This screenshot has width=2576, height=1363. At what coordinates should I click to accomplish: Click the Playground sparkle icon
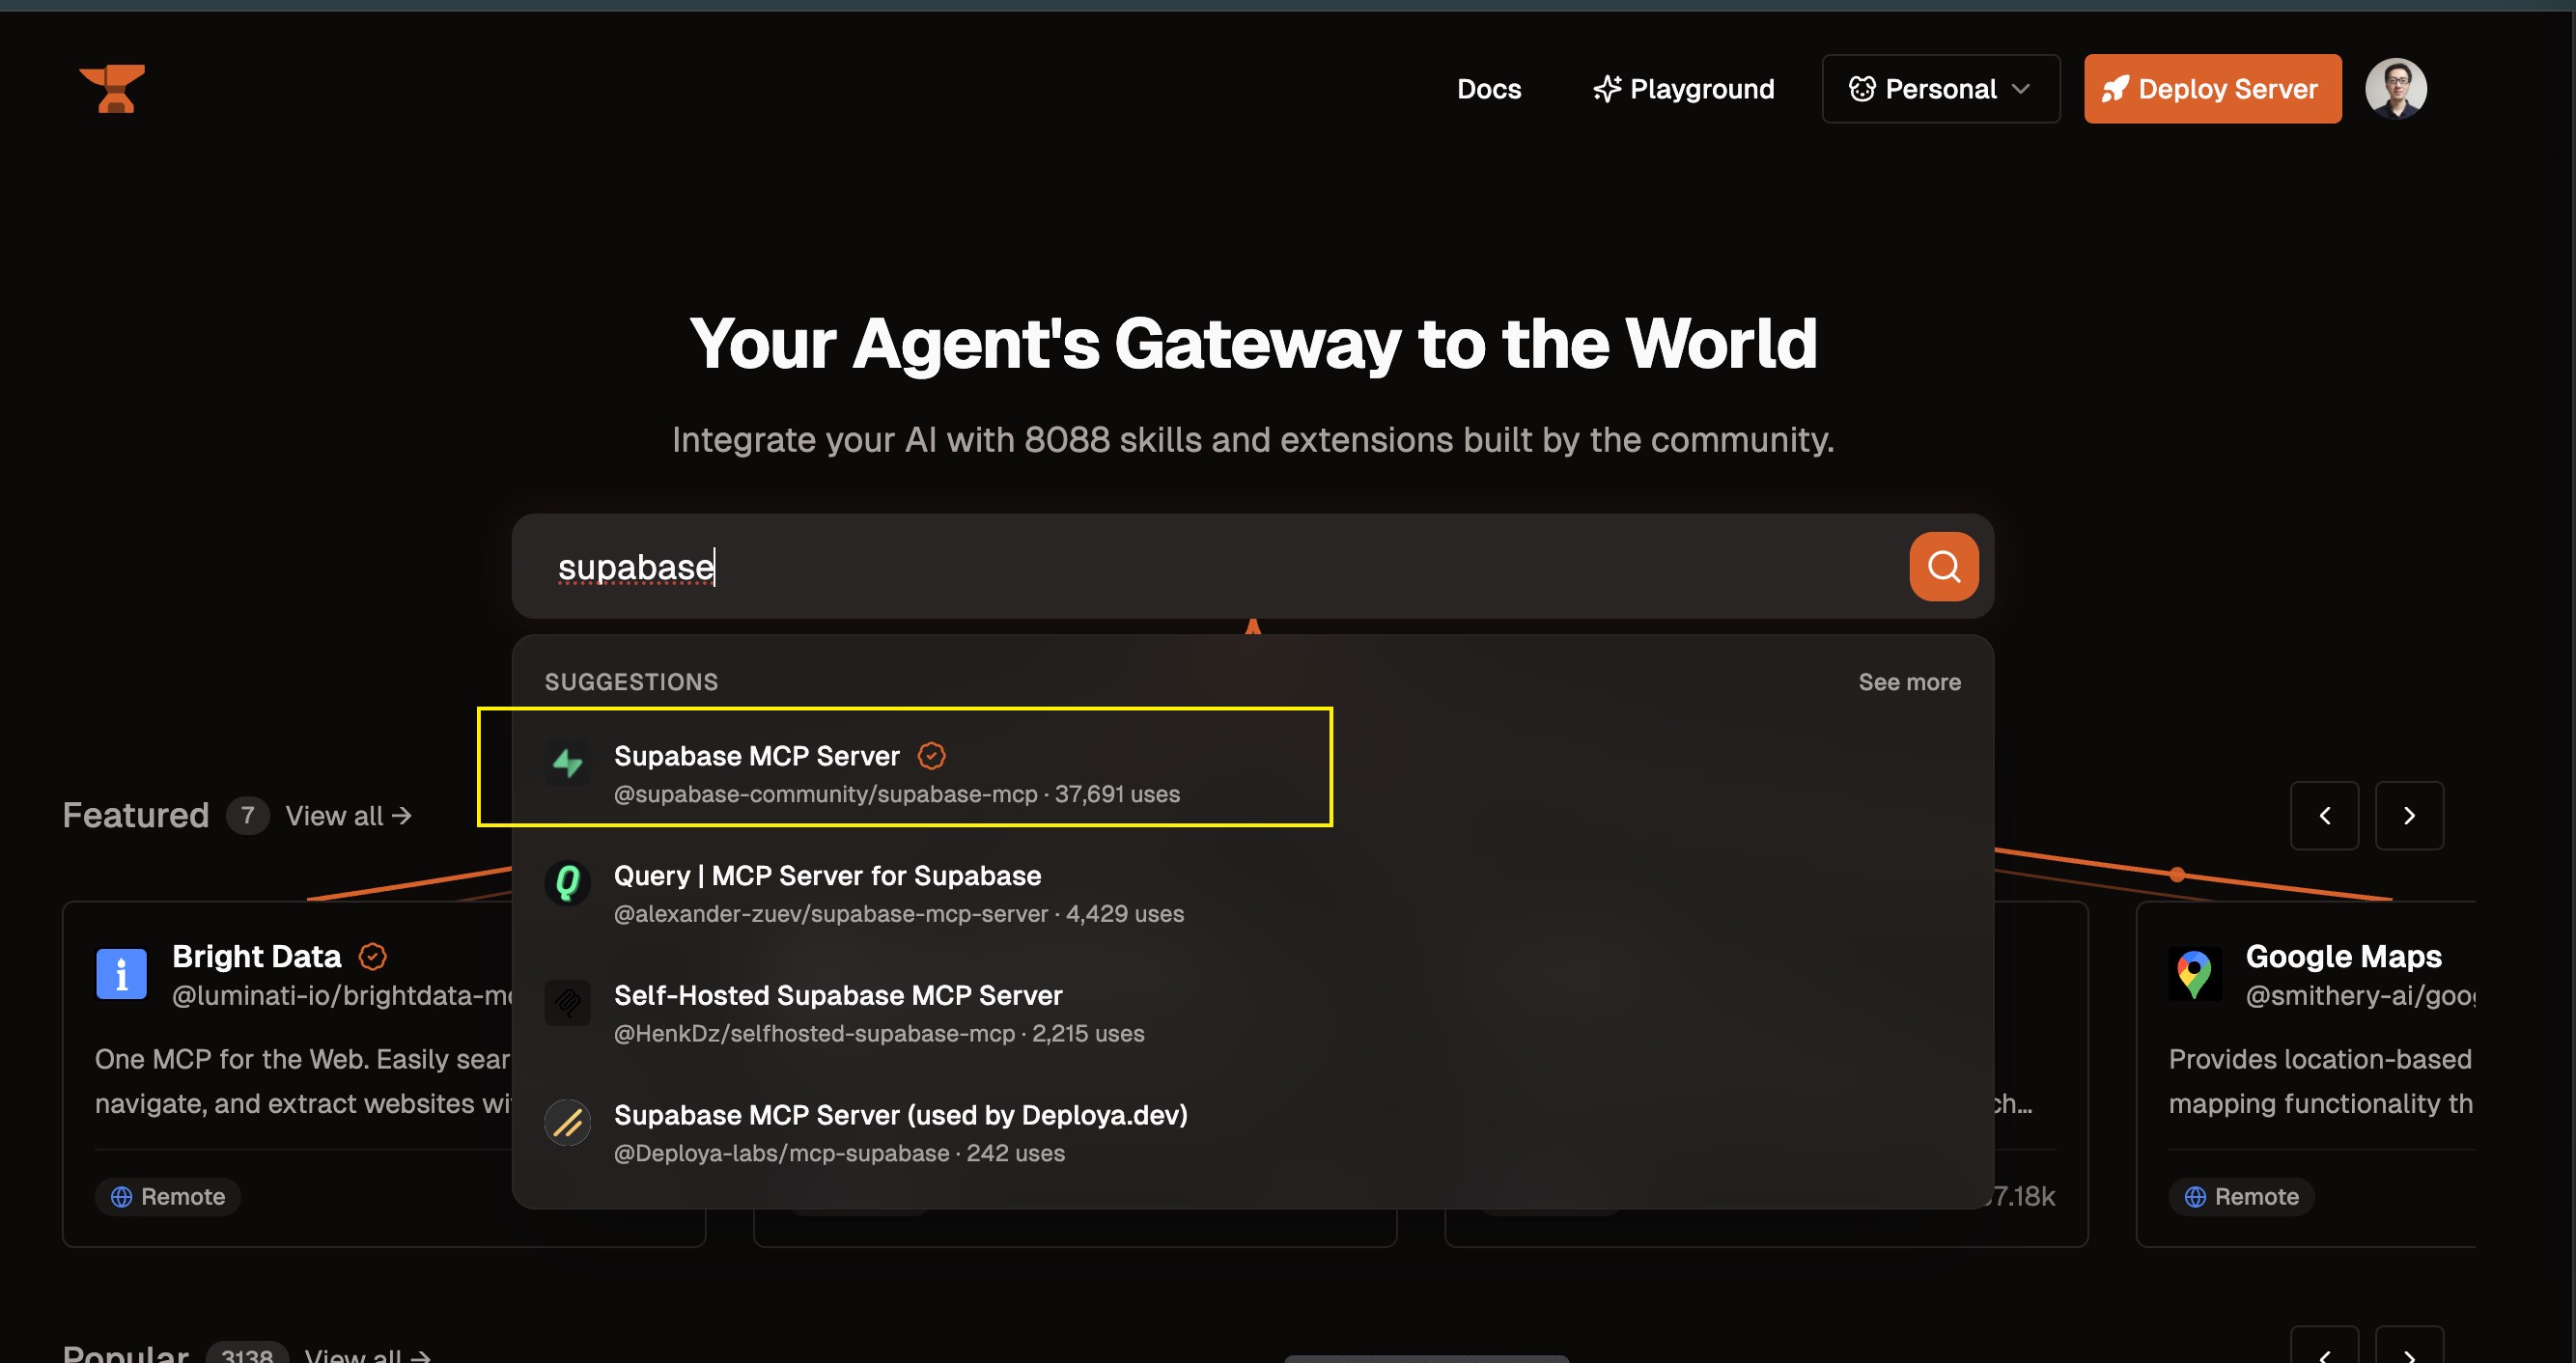point(1606,89)
